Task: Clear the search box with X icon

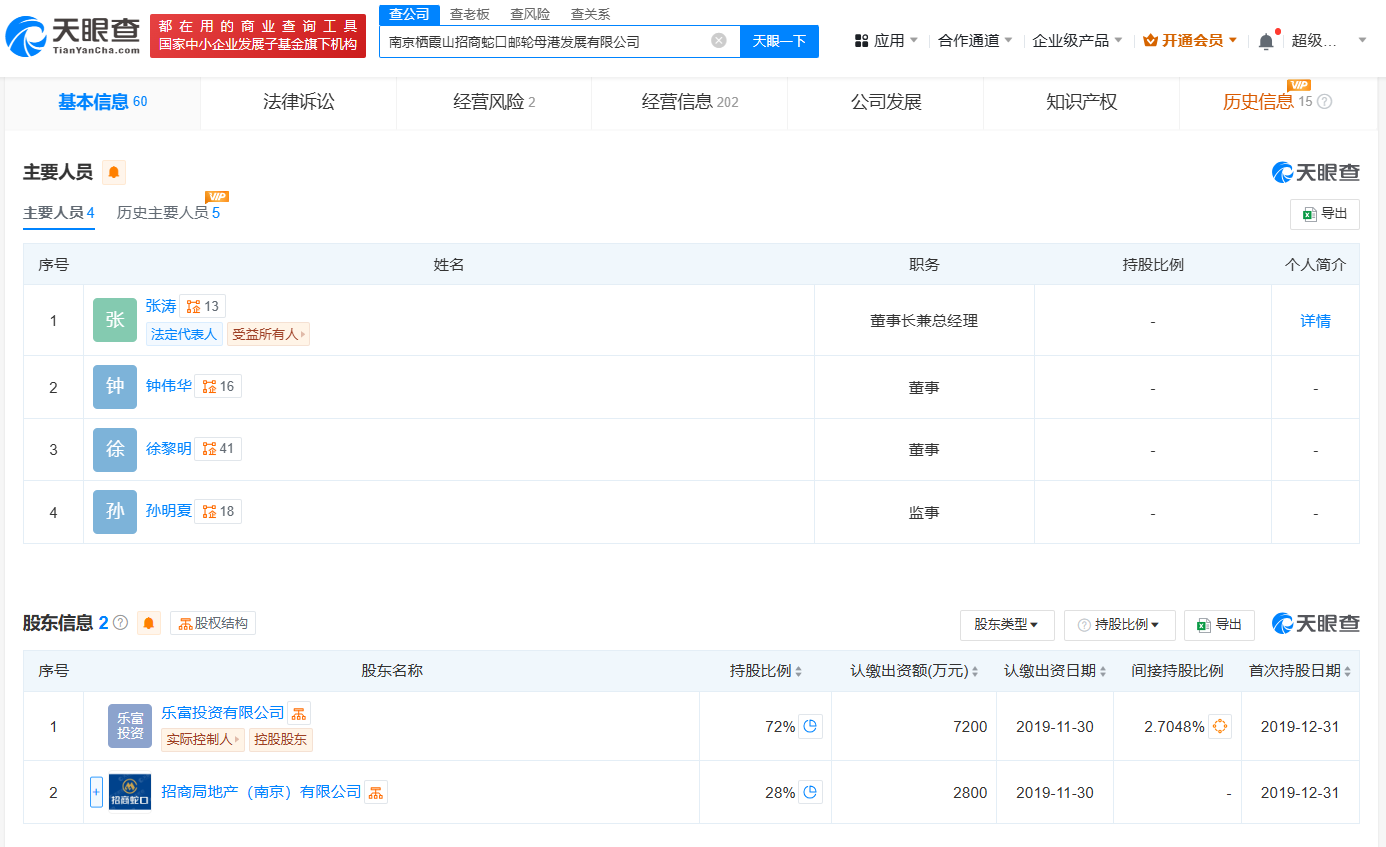Action: click(718, 41)
